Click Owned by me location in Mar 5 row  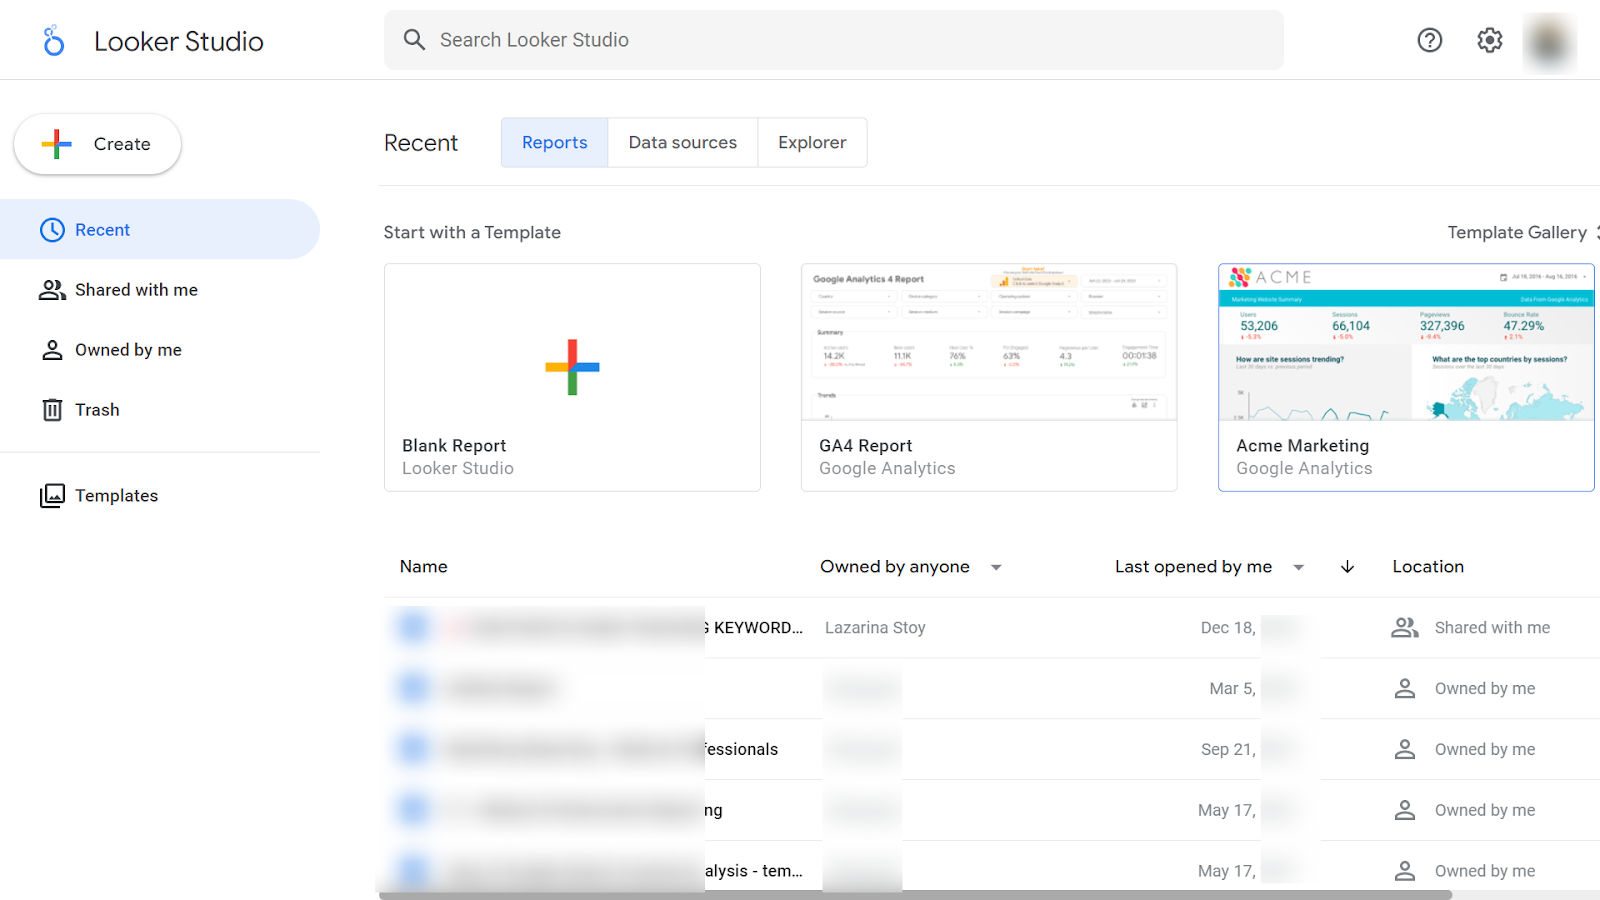[1485, 689]
